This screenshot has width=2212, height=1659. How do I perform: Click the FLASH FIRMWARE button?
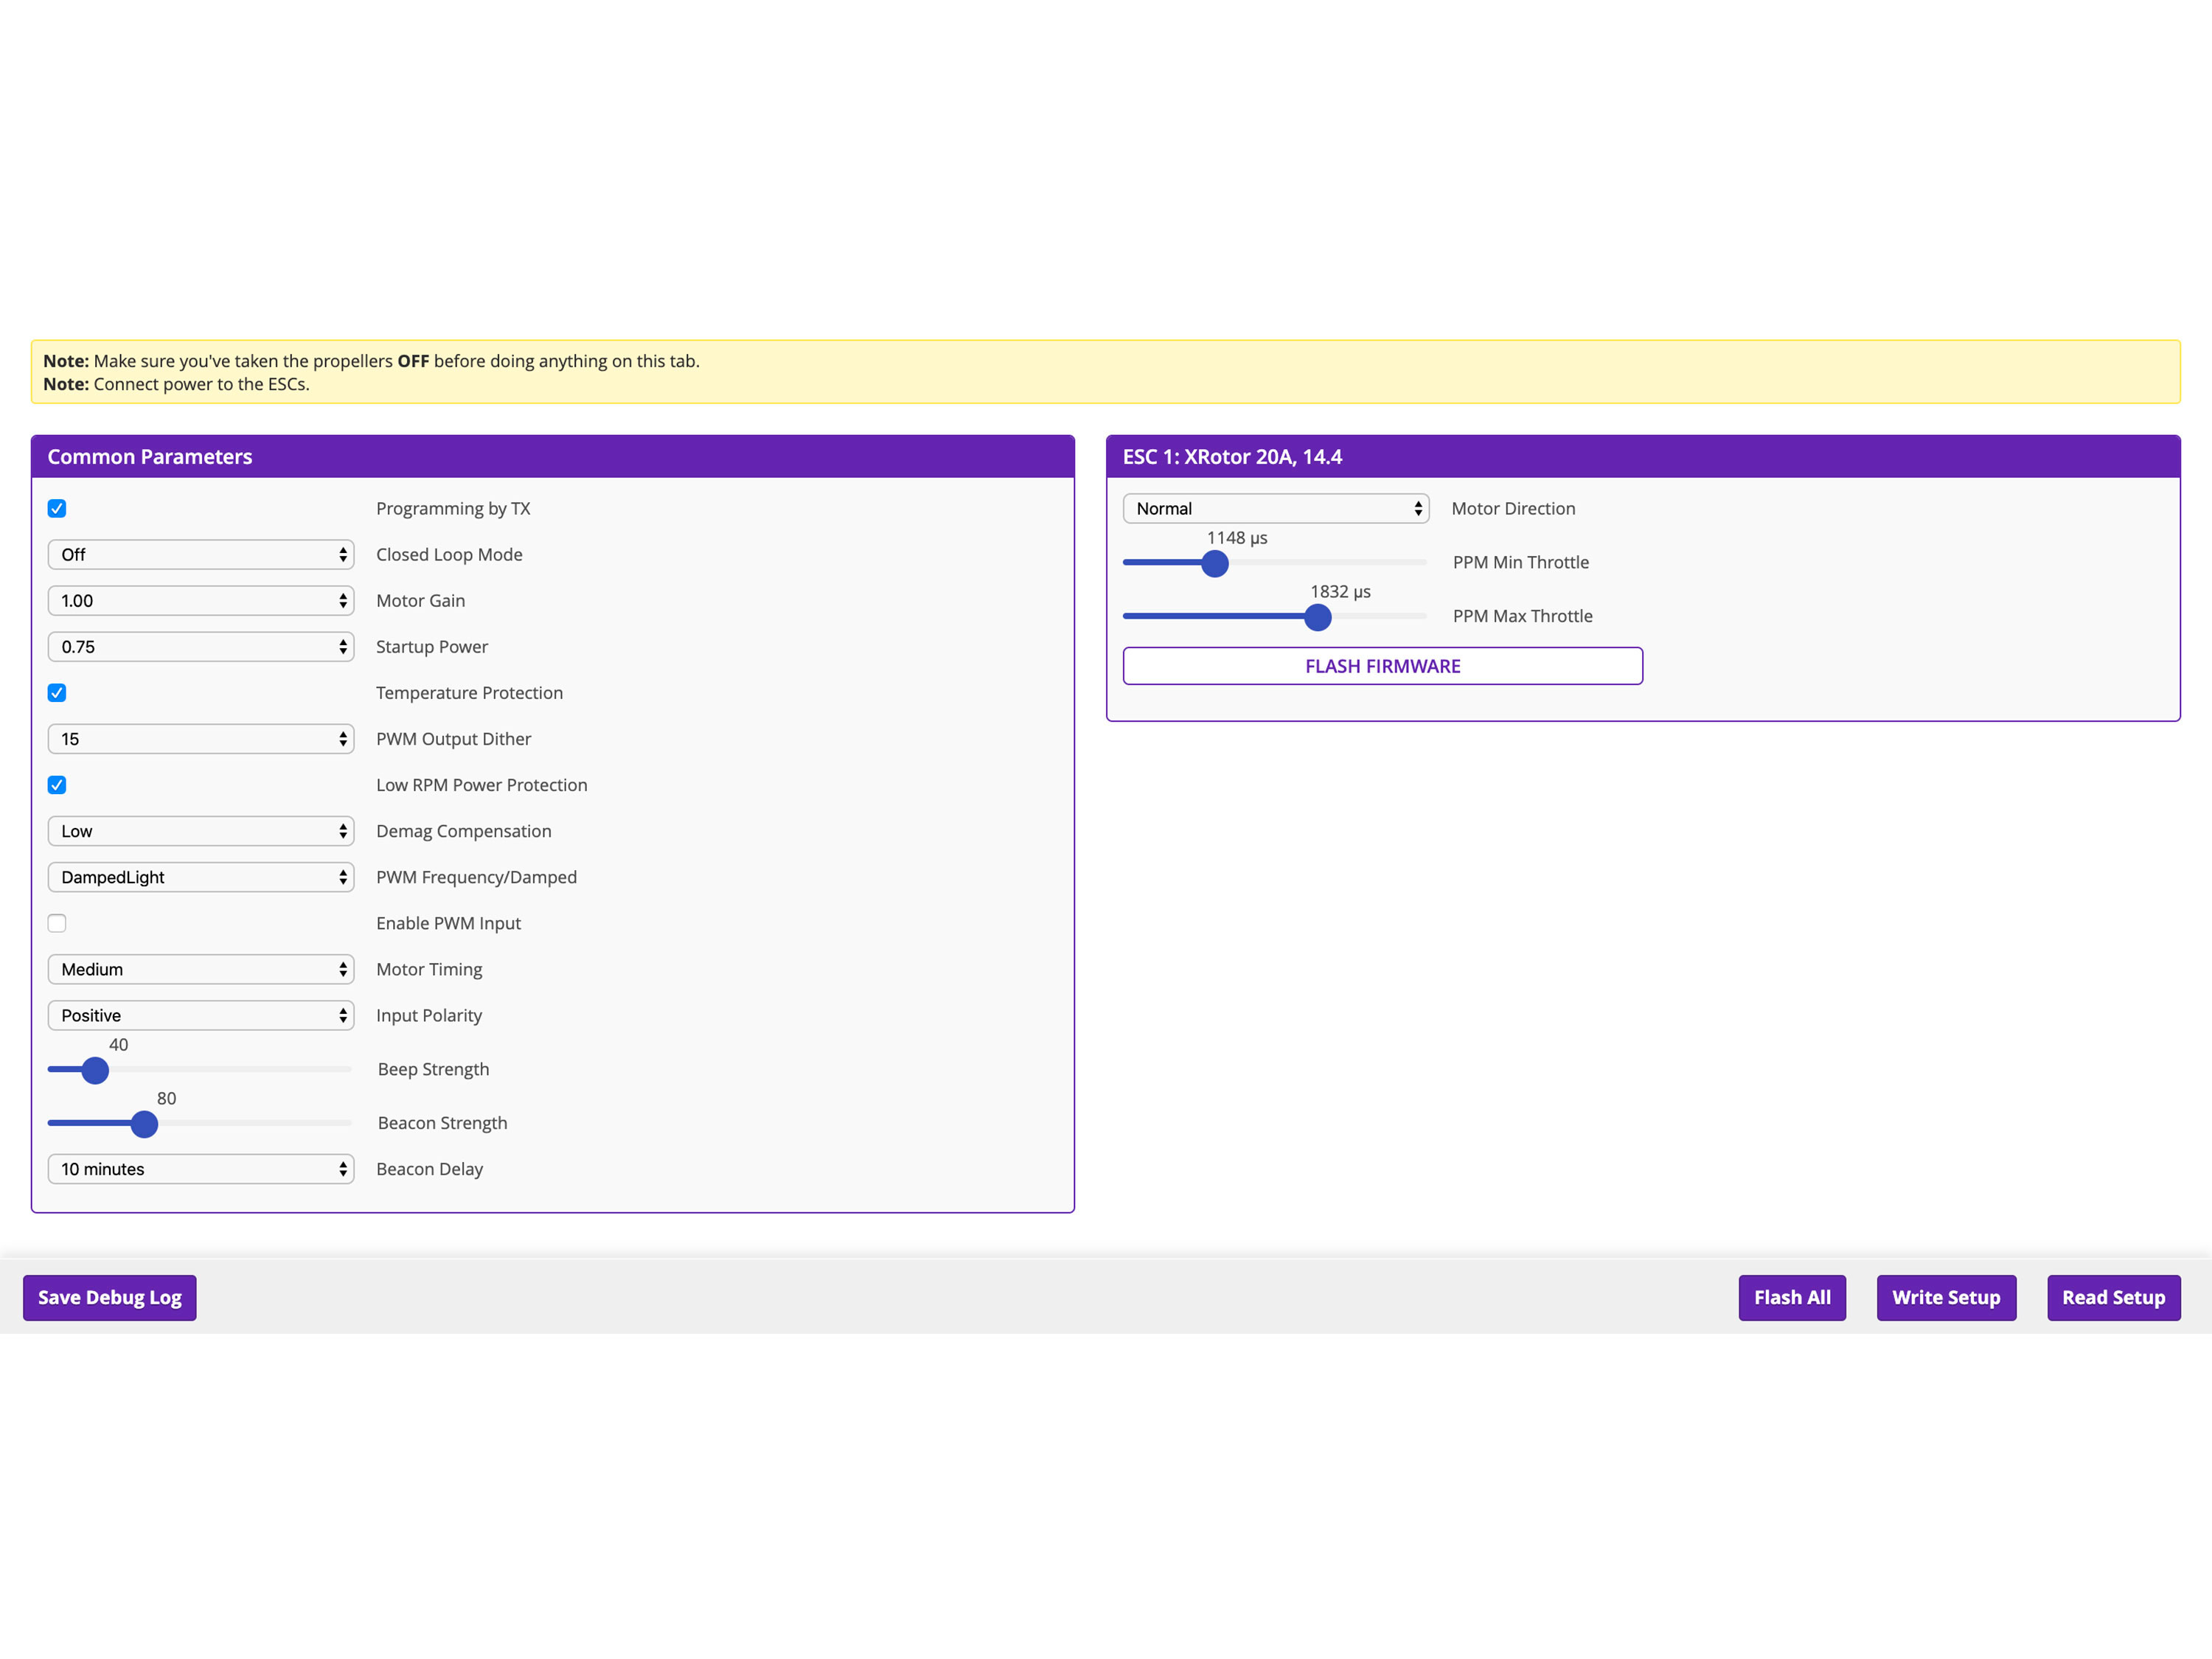click(1382, 666)
